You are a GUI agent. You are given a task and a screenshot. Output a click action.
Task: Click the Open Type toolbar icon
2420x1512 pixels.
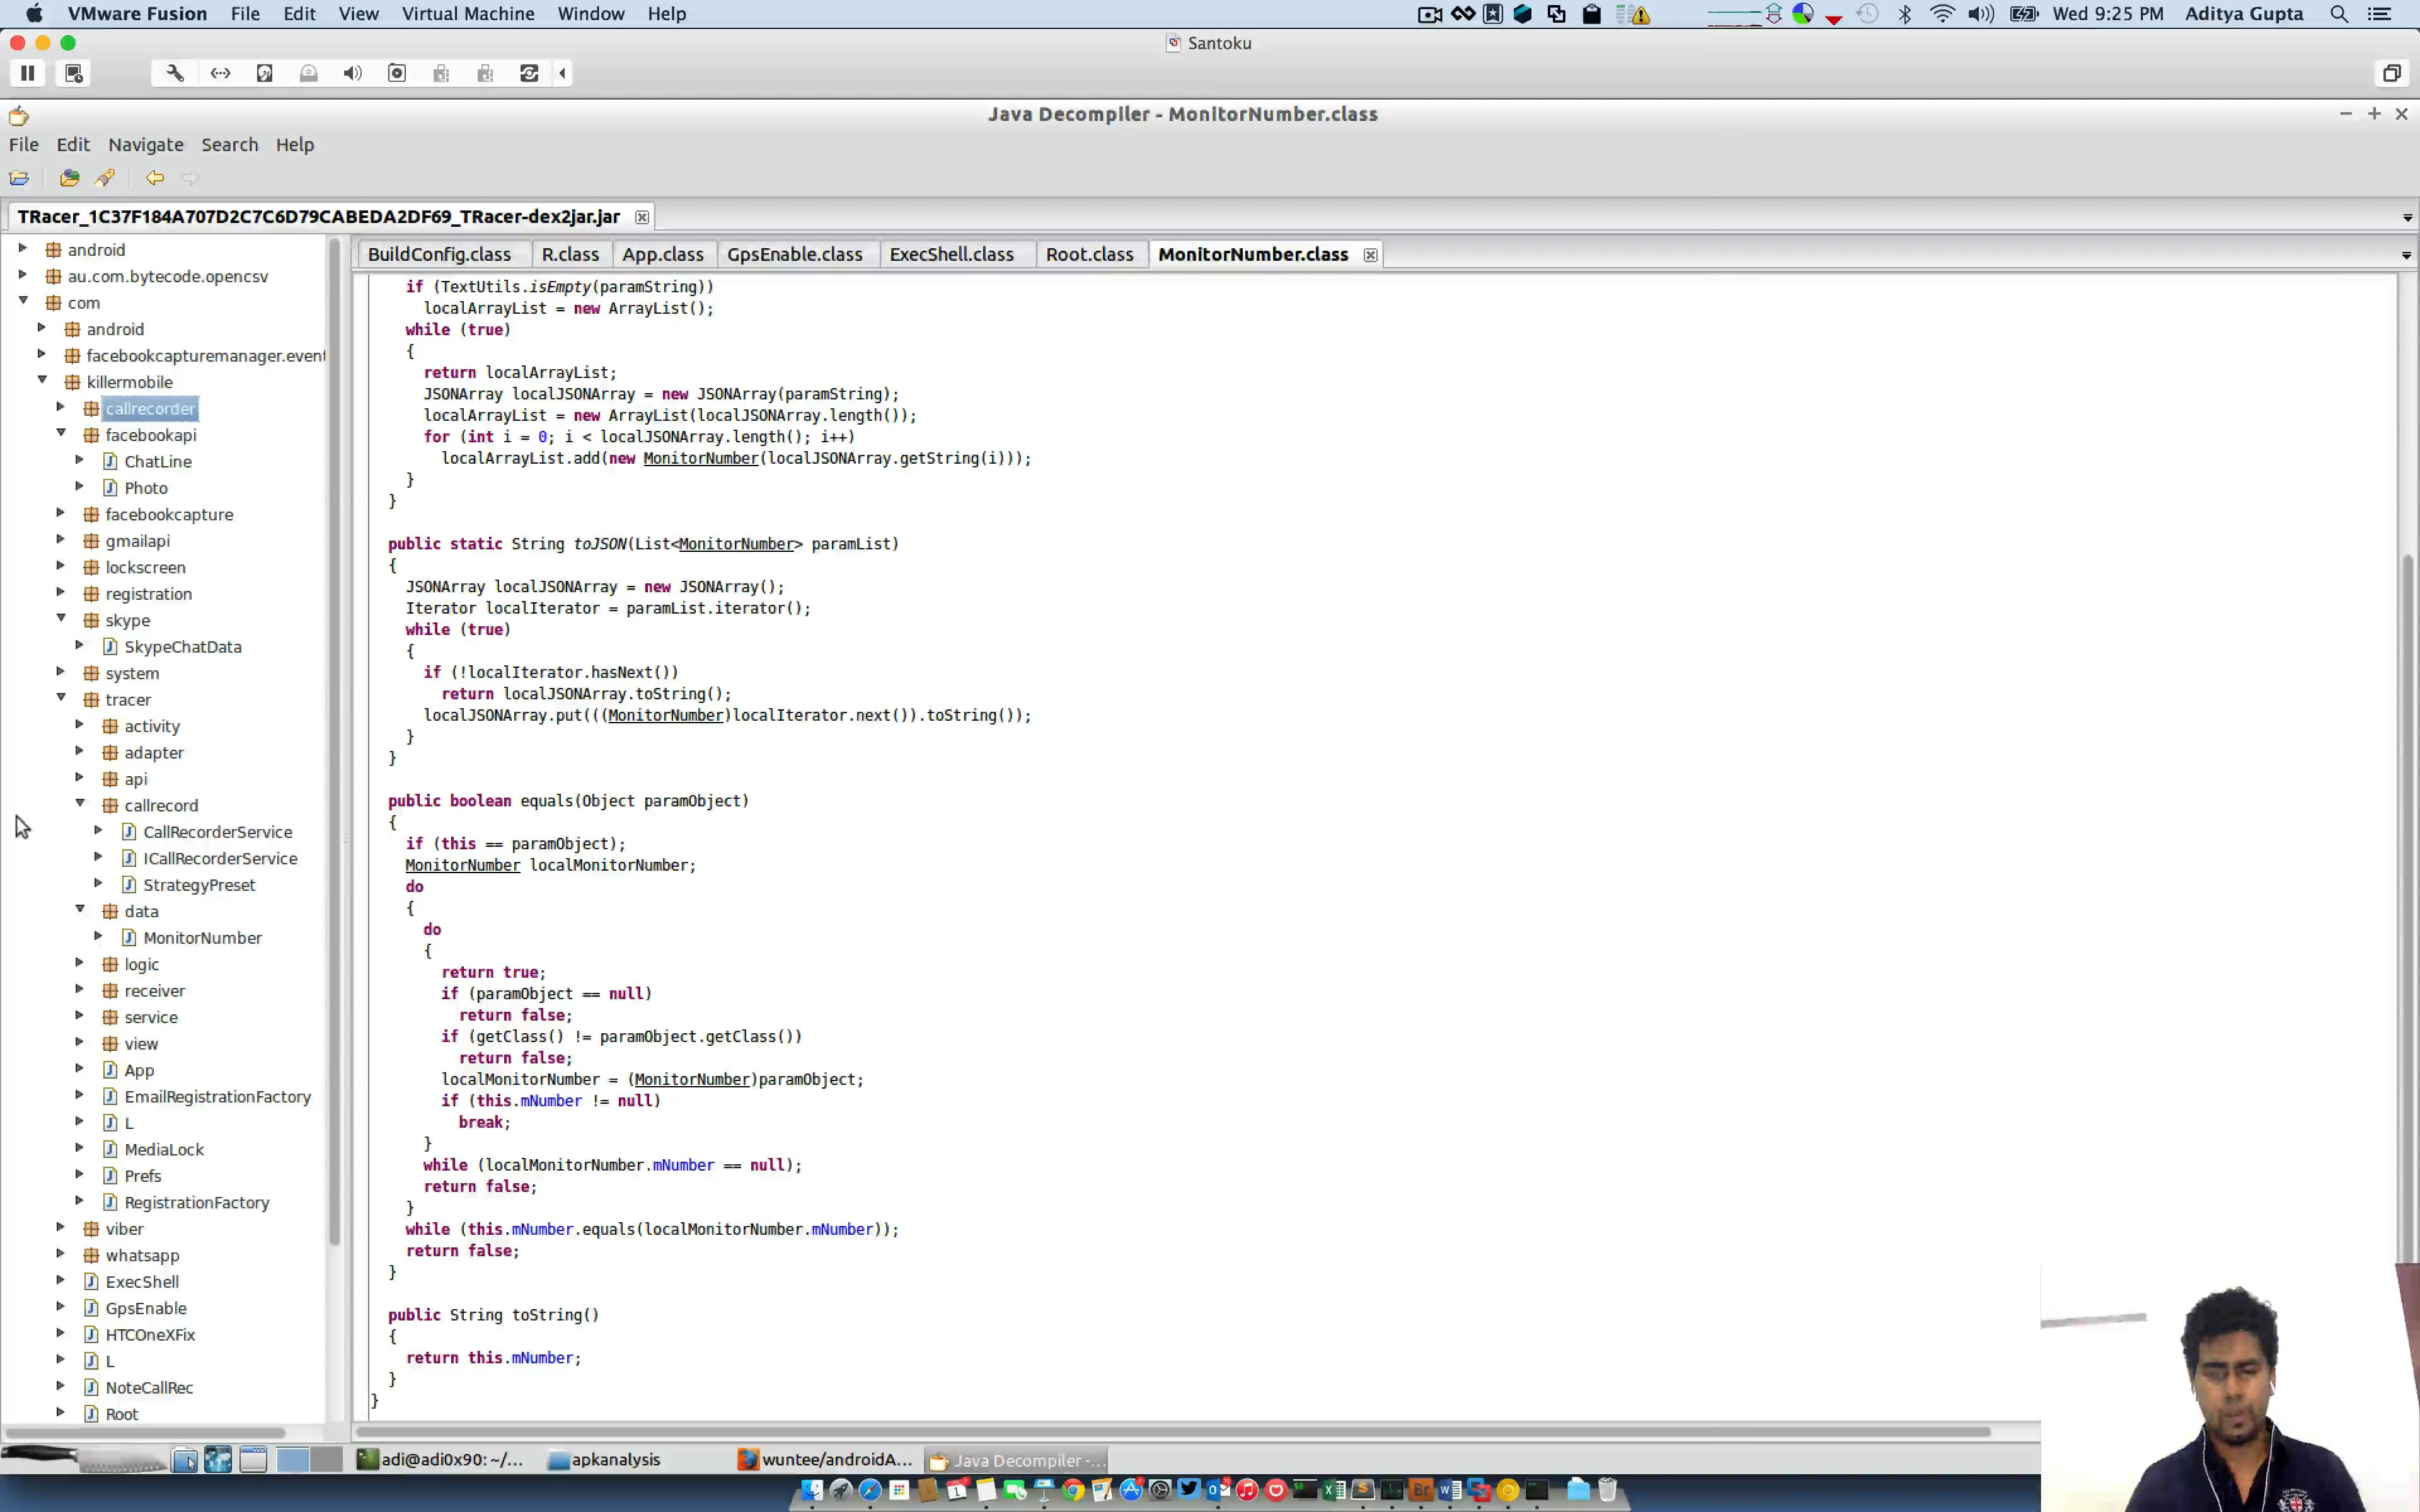69,178
